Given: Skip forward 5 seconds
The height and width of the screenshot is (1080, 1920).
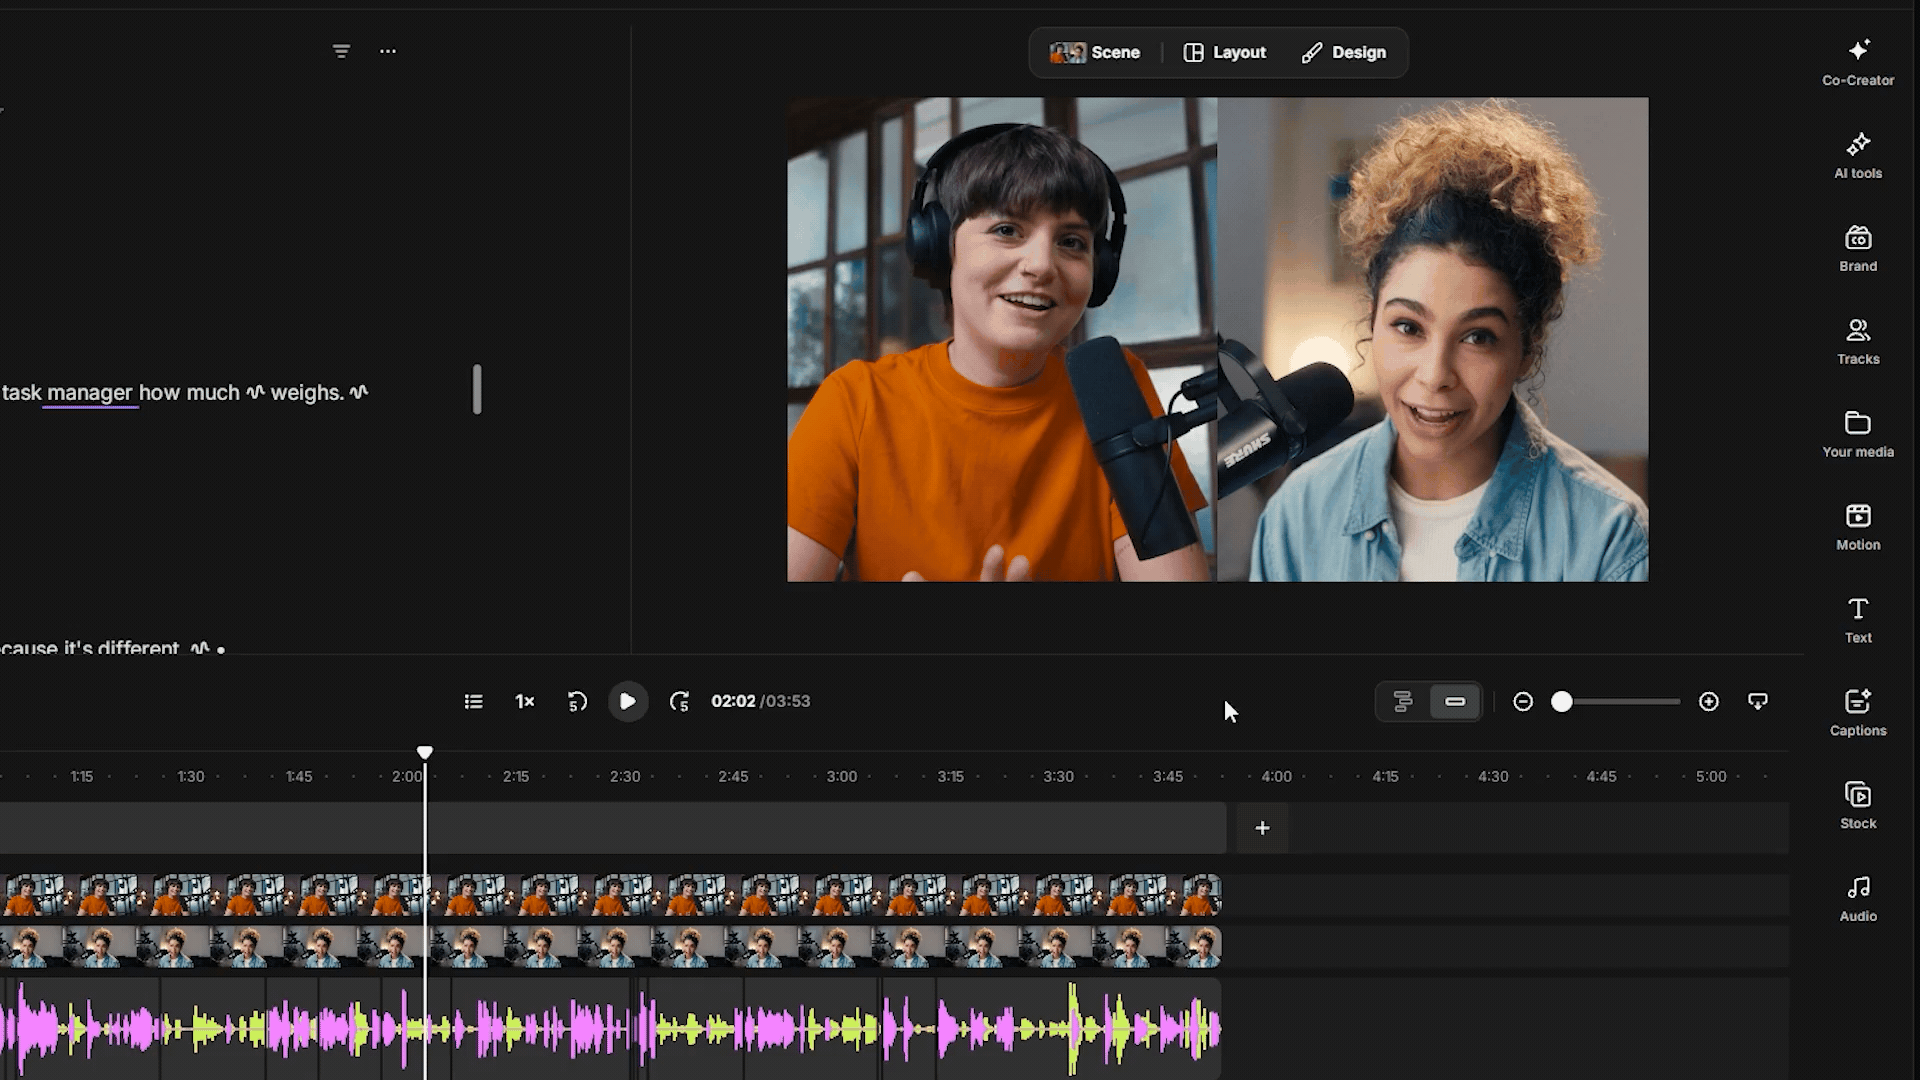Looking at the screenshot, I should coord(679,702).
